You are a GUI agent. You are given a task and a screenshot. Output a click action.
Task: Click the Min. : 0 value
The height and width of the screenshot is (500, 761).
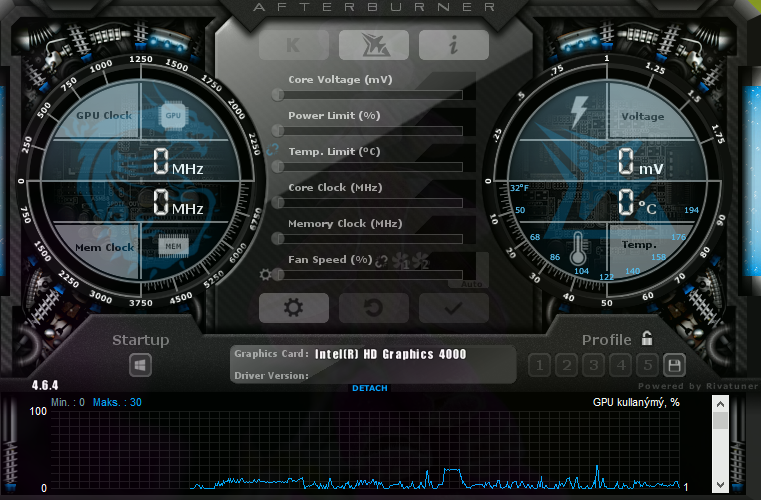(x=67, y=402)
